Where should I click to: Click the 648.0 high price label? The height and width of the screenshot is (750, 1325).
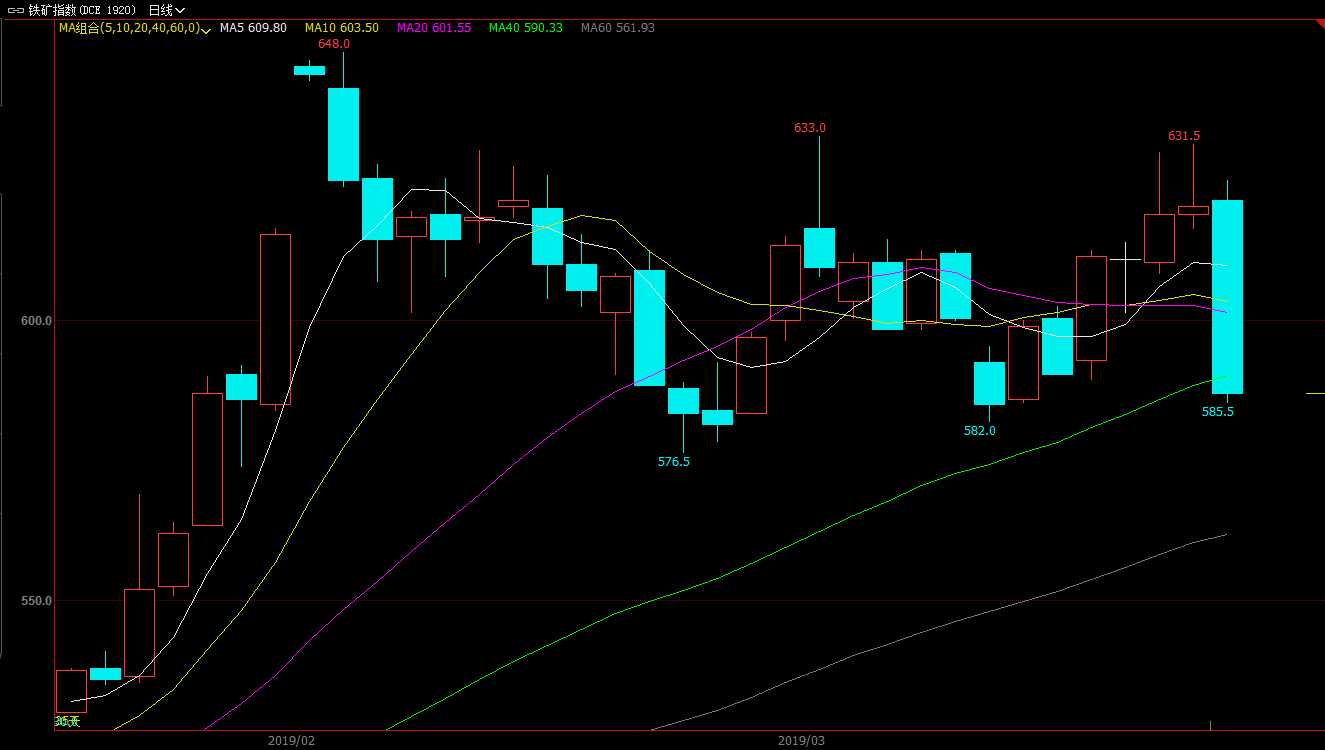coord(334,44)
